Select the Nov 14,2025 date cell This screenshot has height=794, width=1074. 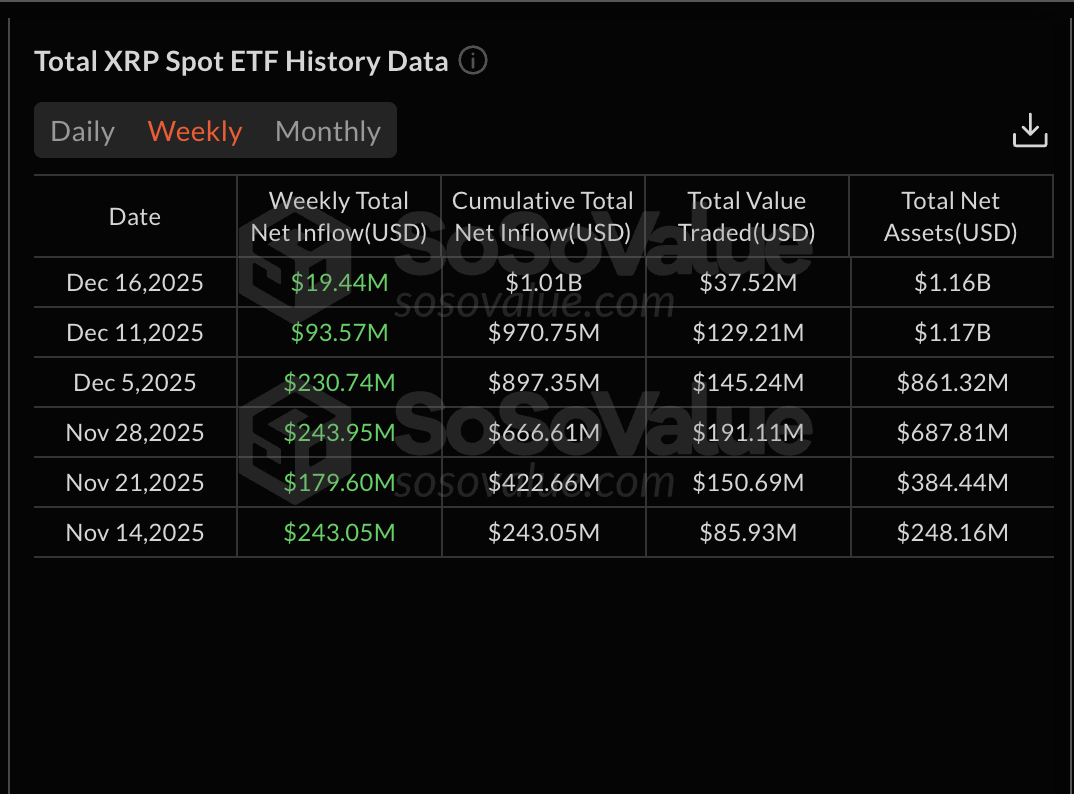click(x=134, y=532)
